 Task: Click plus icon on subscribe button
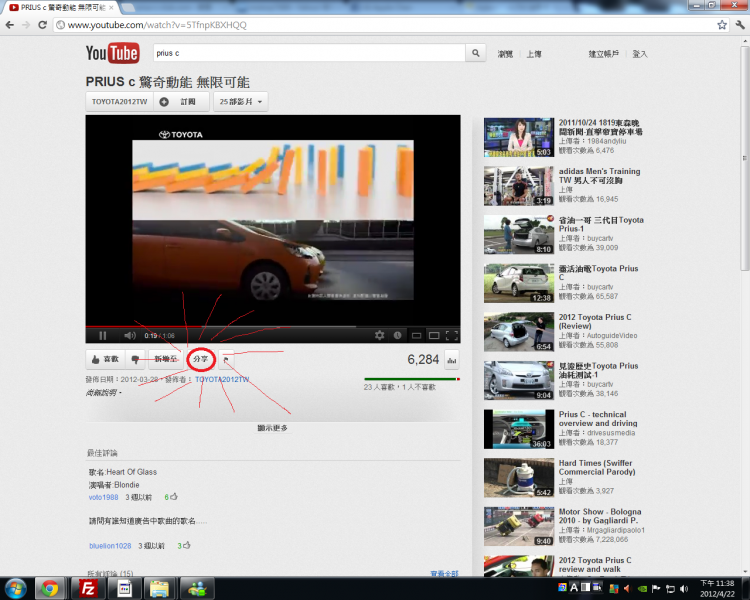click(x=164, y=101)
